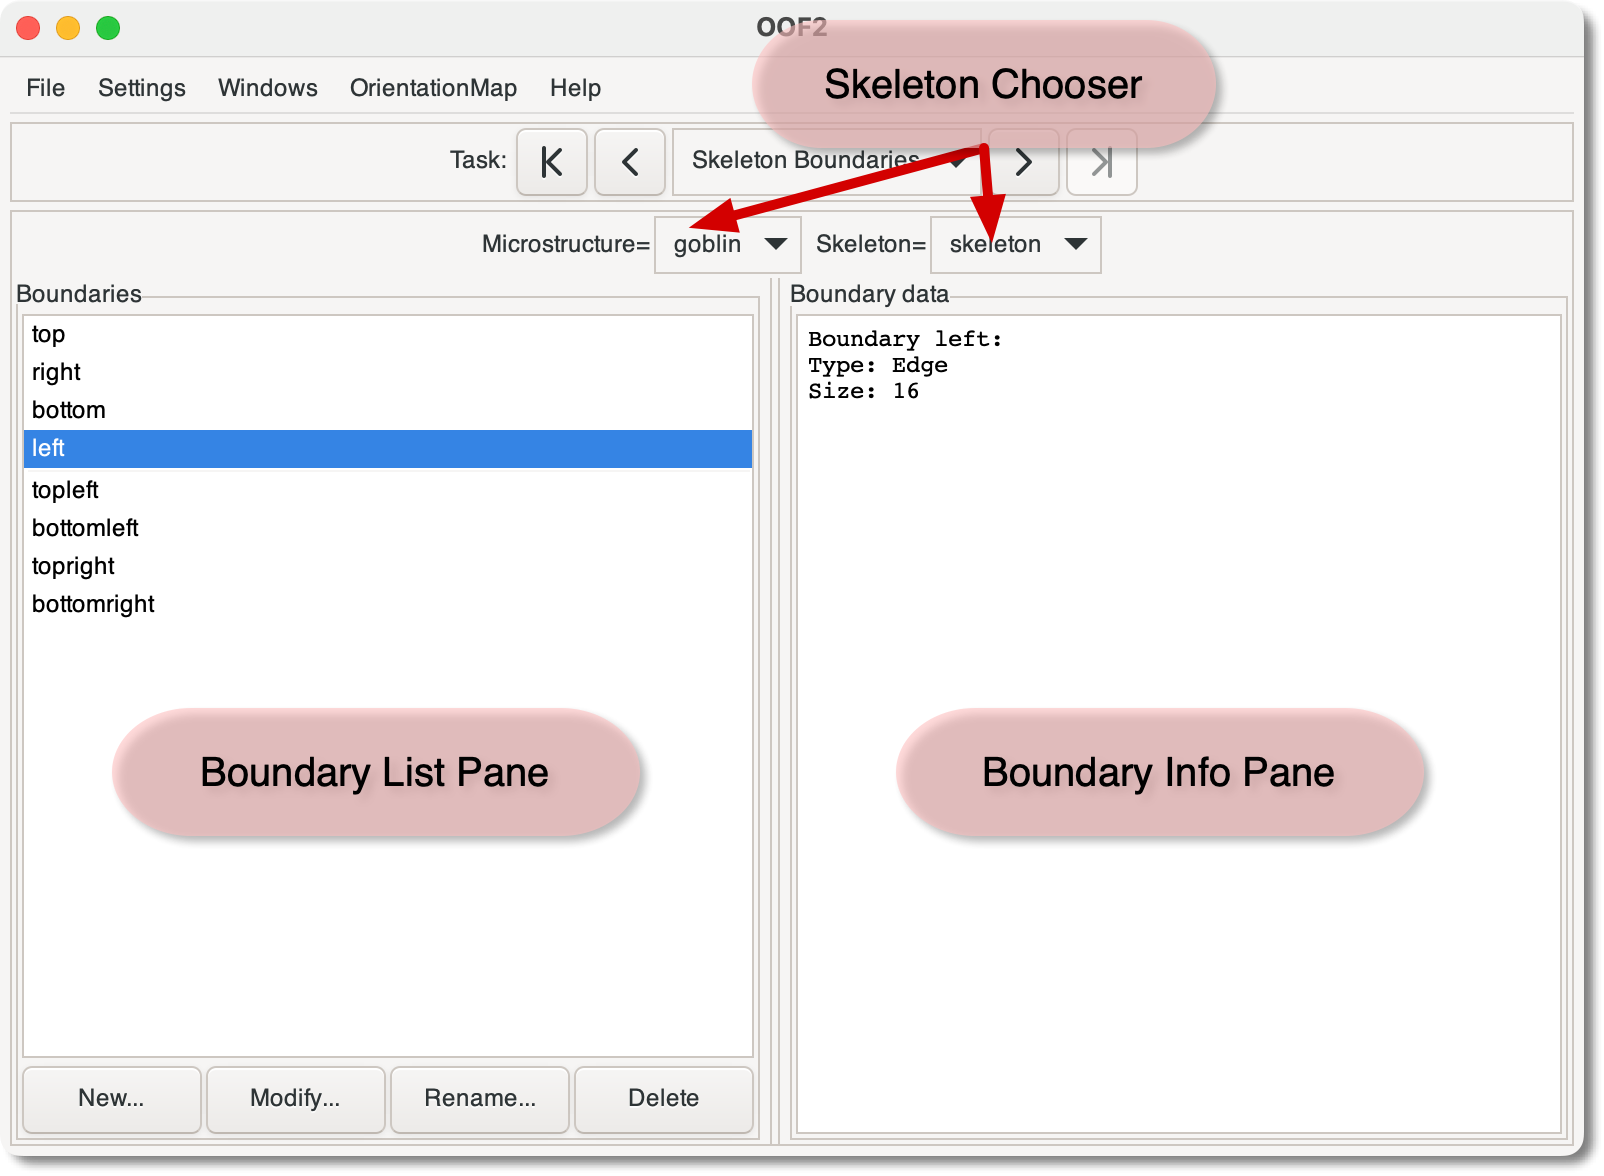The image size is (1604, 1176).
Task: Open the Settings menu
Action: click(141, 88)
